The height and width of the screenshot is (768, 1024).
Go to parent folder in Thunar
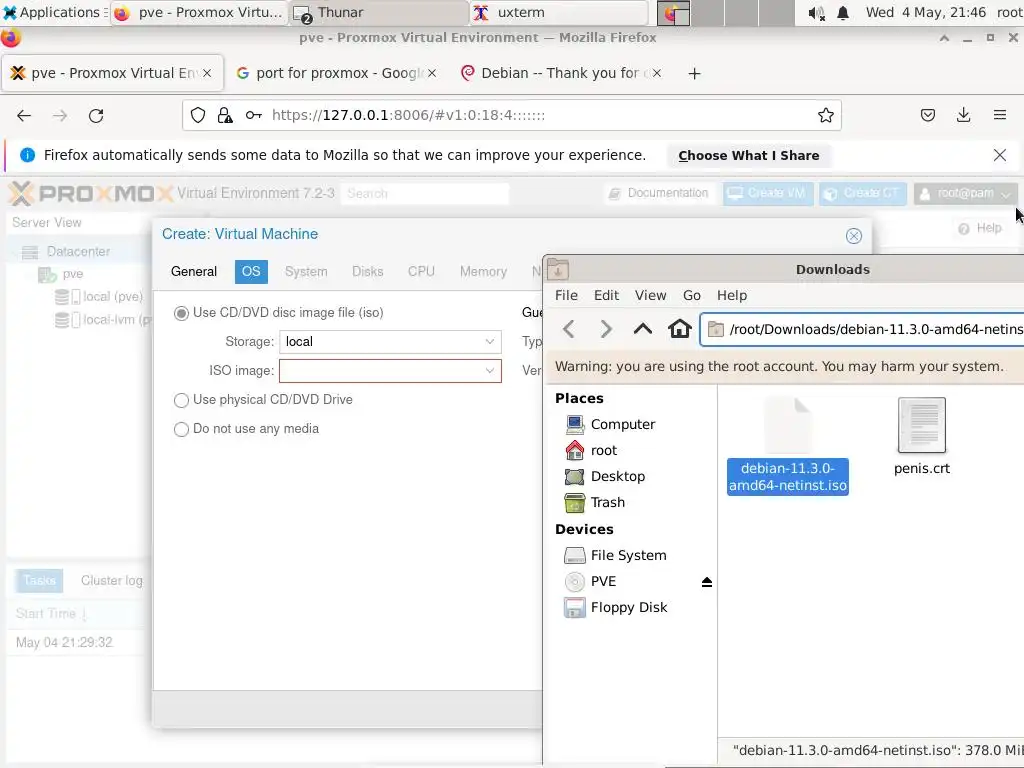click(643, 328)
